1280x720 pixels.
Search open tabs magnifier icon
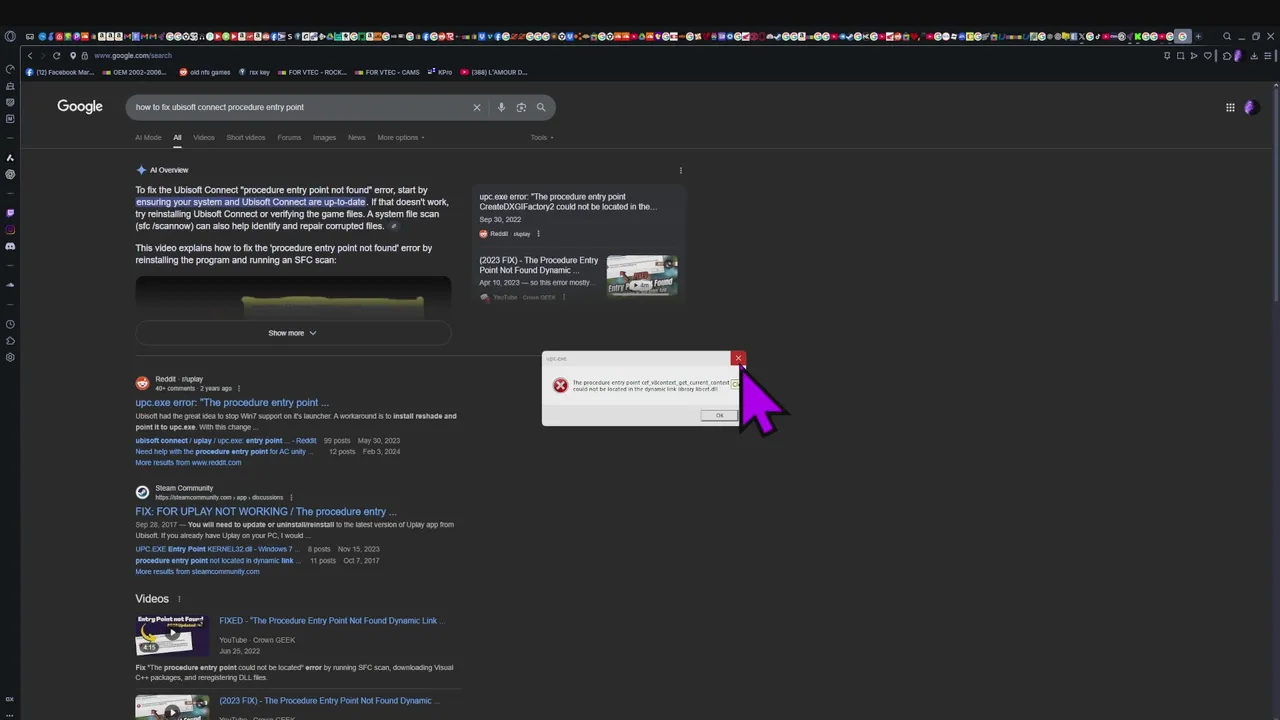pyautogui.click(x=1227, y=36)
